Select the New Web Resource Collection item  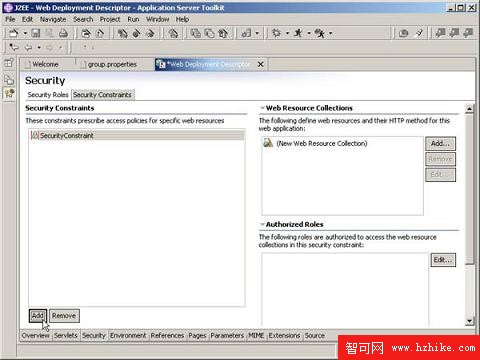pyautogui.click(x=322, y=143)
